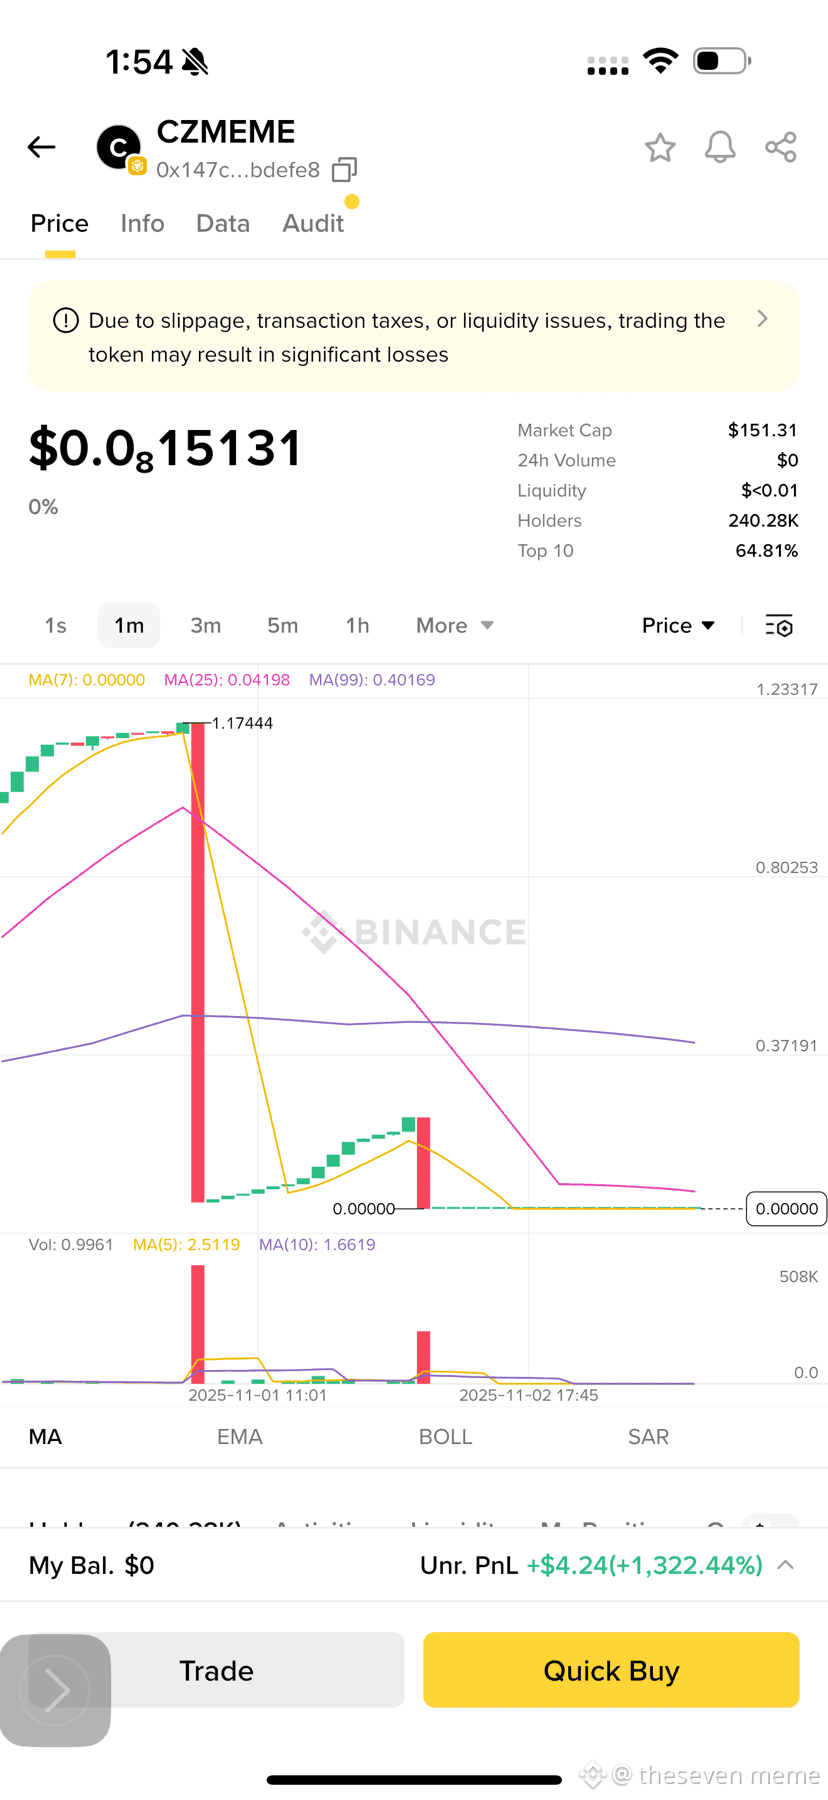
Task: Switch to the Info tab
Action: [x=142, y=223]
